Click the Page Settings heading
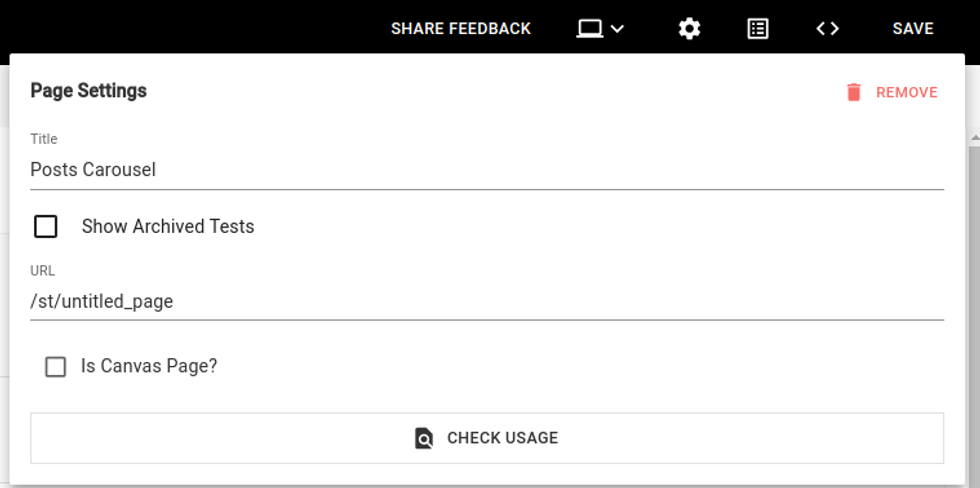The width and height of the screenshot is (980, 488). (89, 91)
